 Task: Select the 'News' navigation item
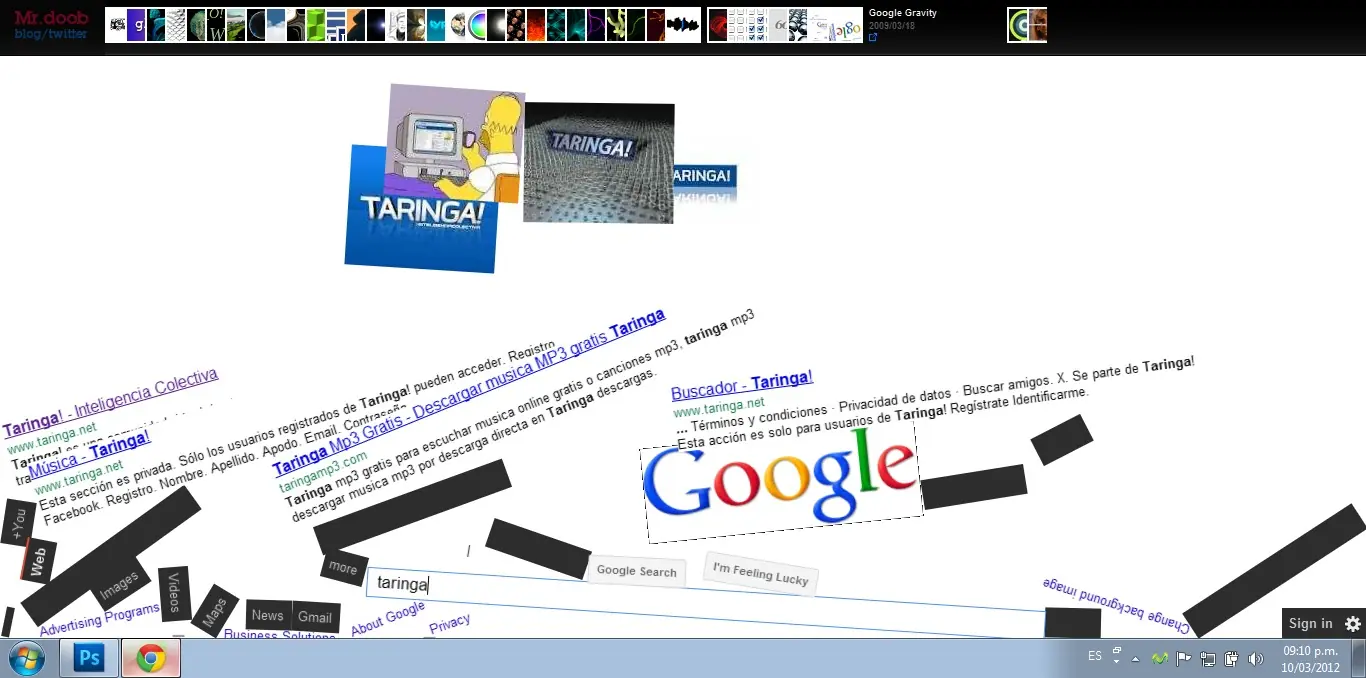268,615
